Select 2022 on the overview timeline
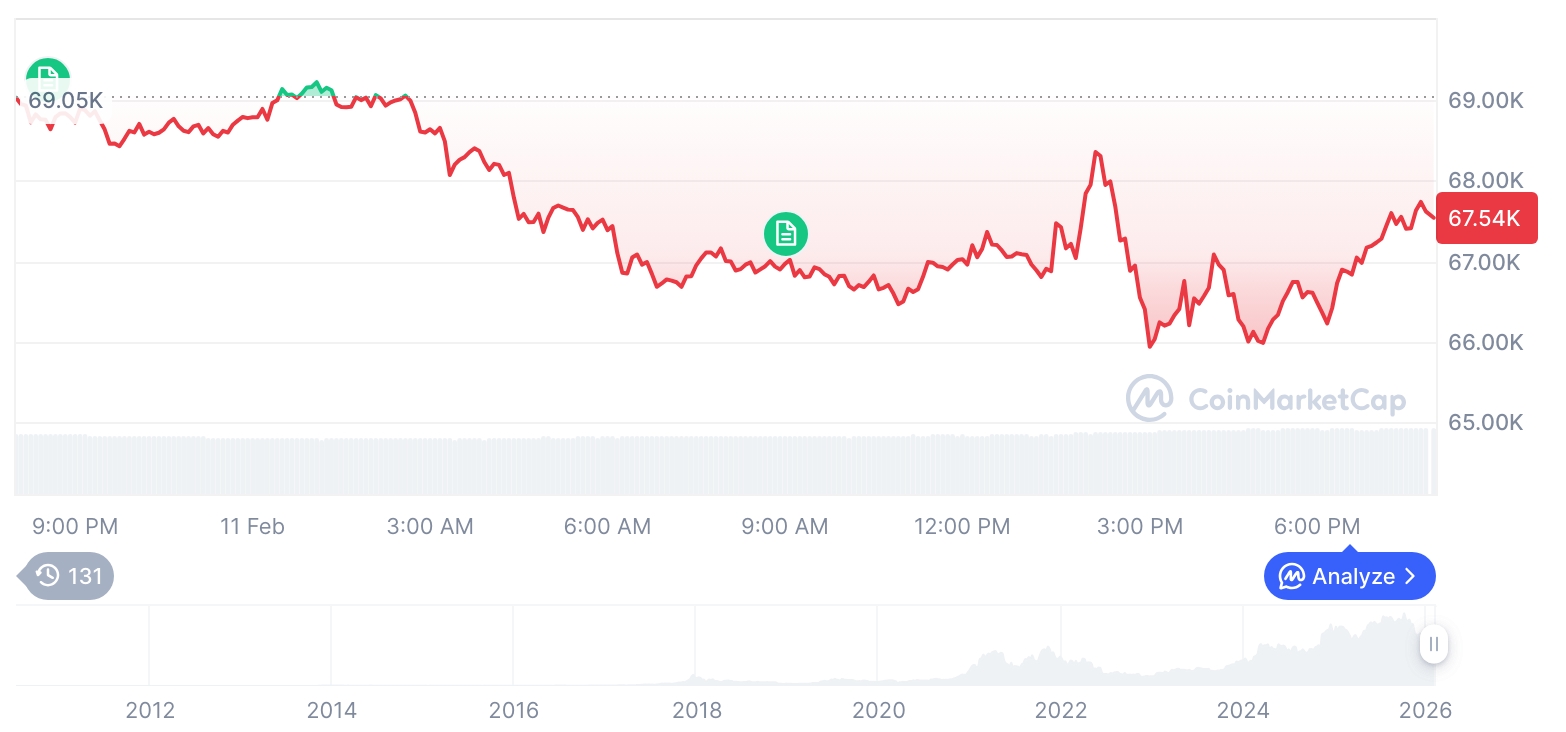1566x732 pixels. coord(1061,711)
